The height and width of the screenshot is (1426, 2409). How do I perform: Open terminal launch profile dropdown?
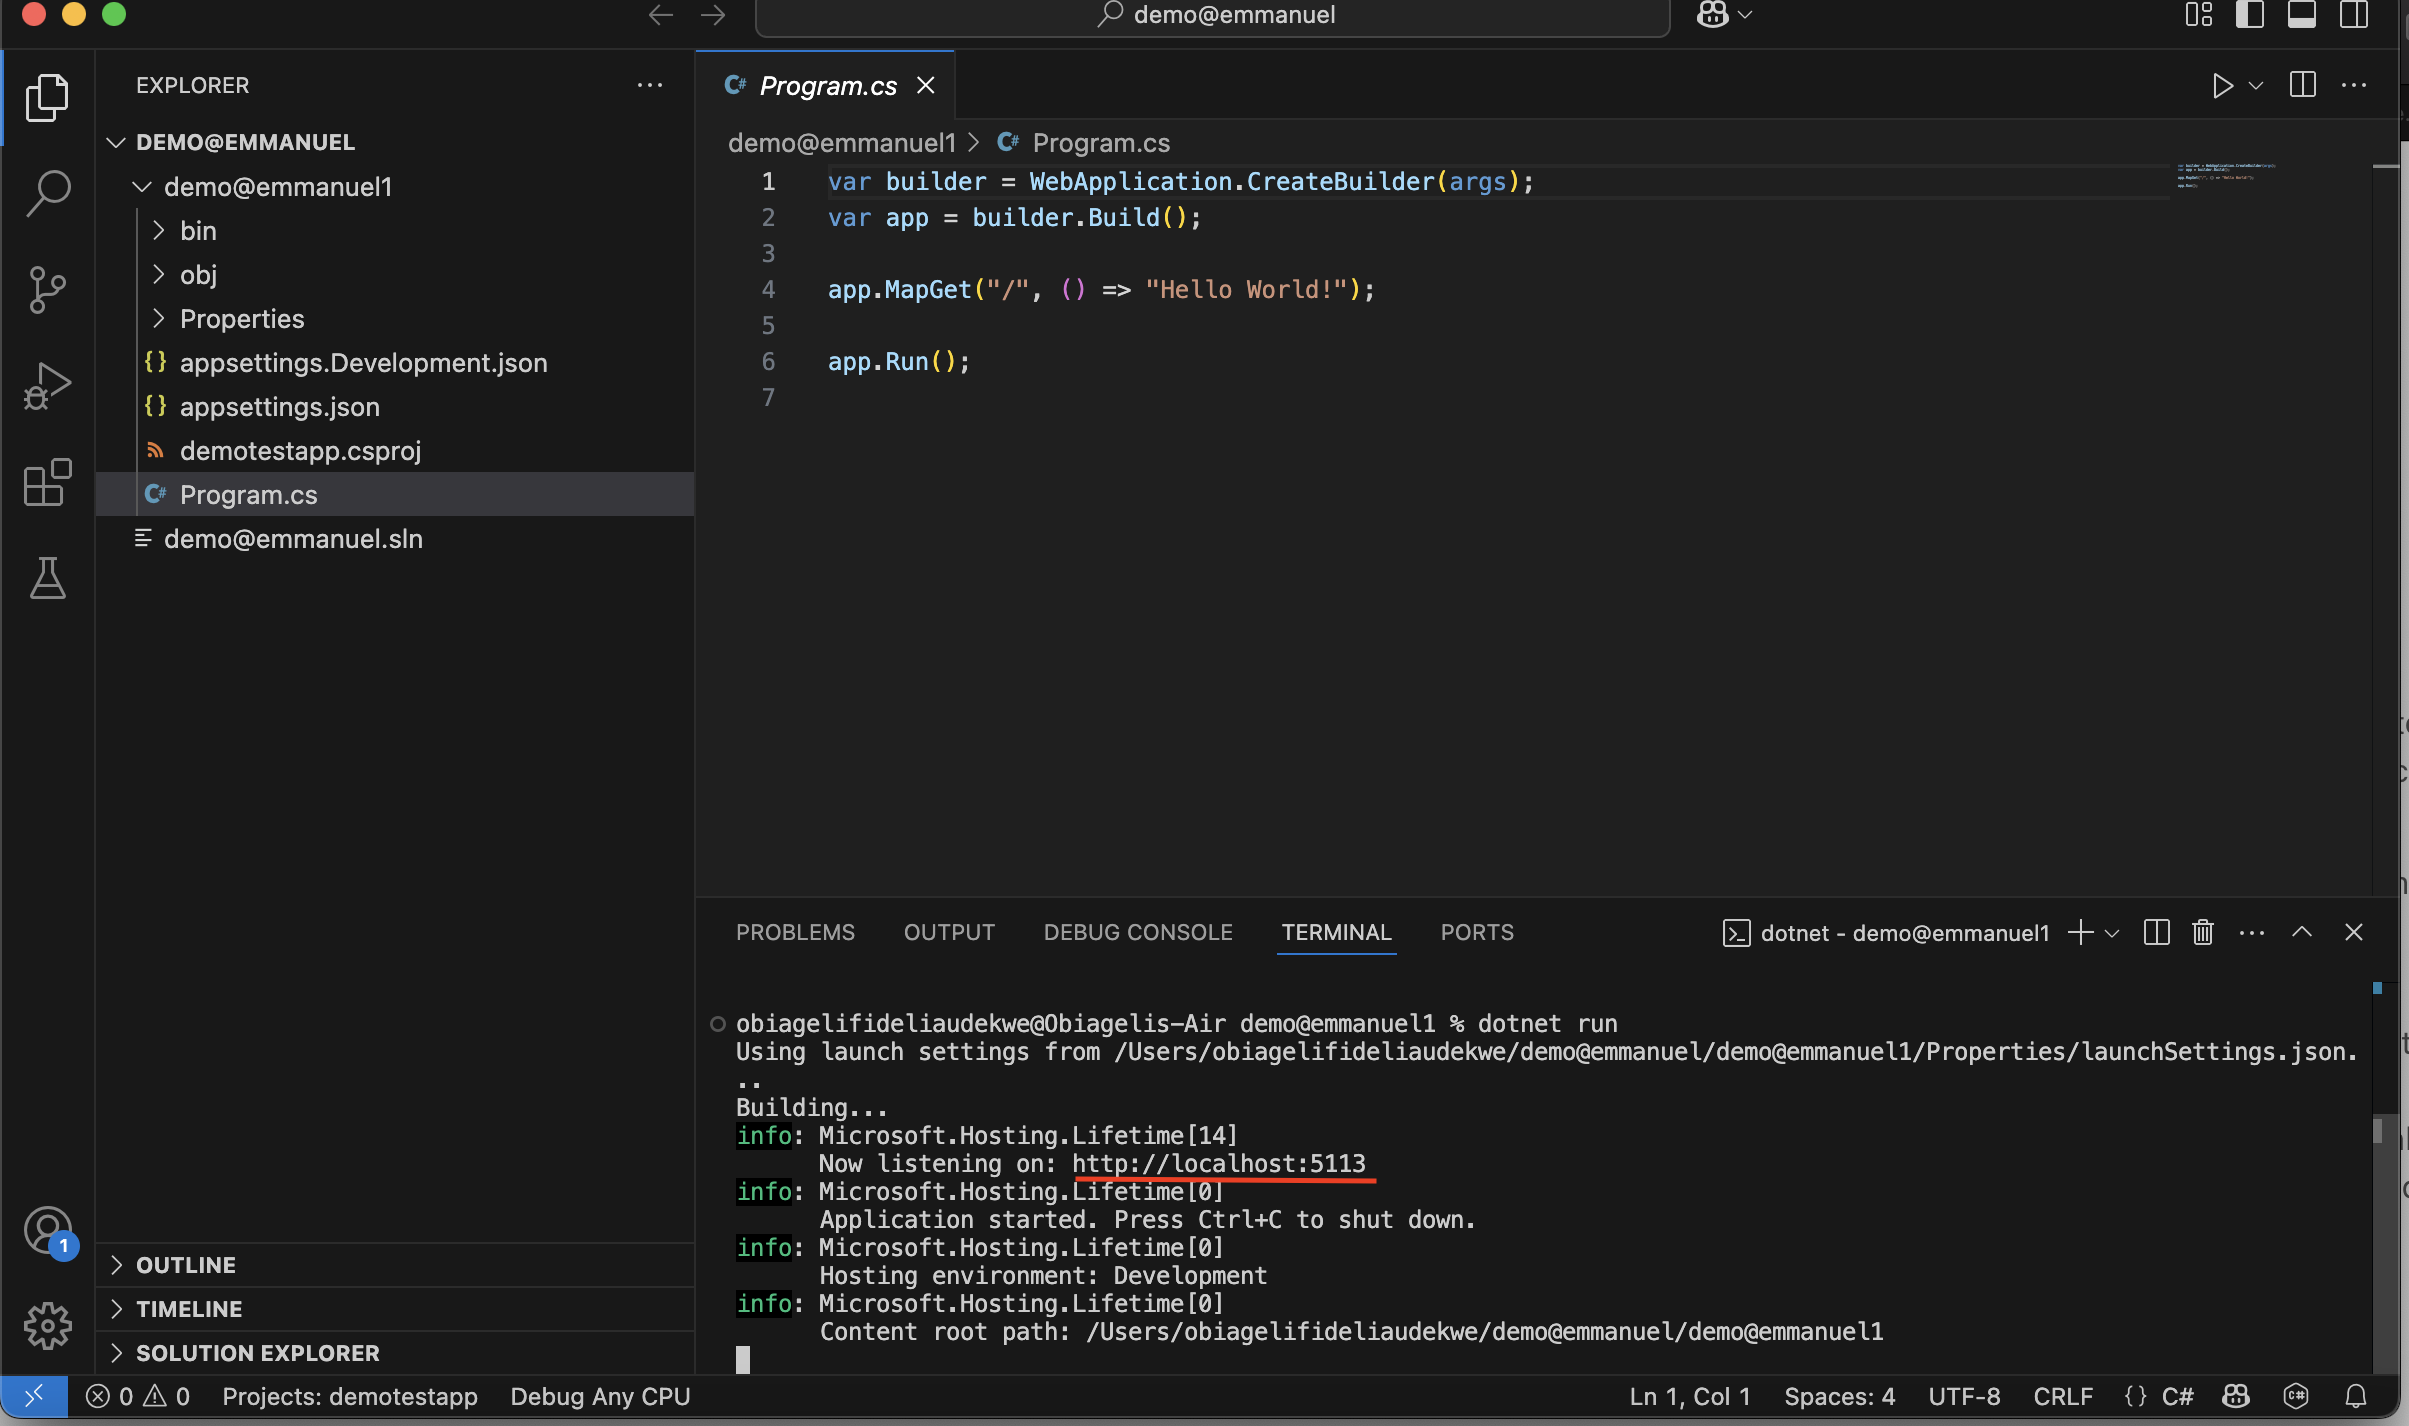pos(2112,933)
